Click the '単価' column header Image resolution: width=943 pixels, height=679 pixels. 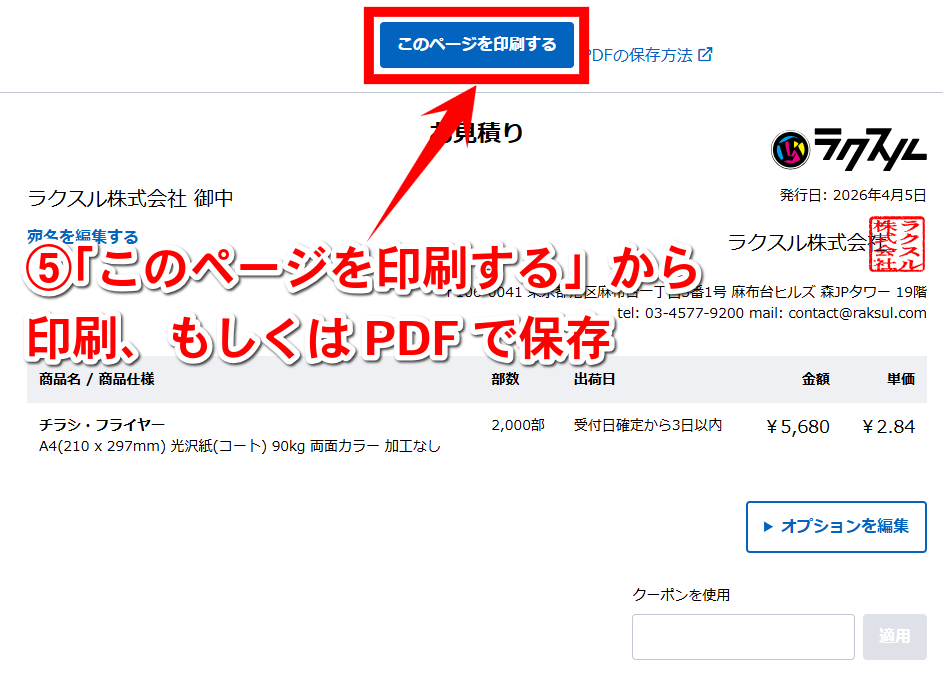pyautogui.click(x=900, y=380)
